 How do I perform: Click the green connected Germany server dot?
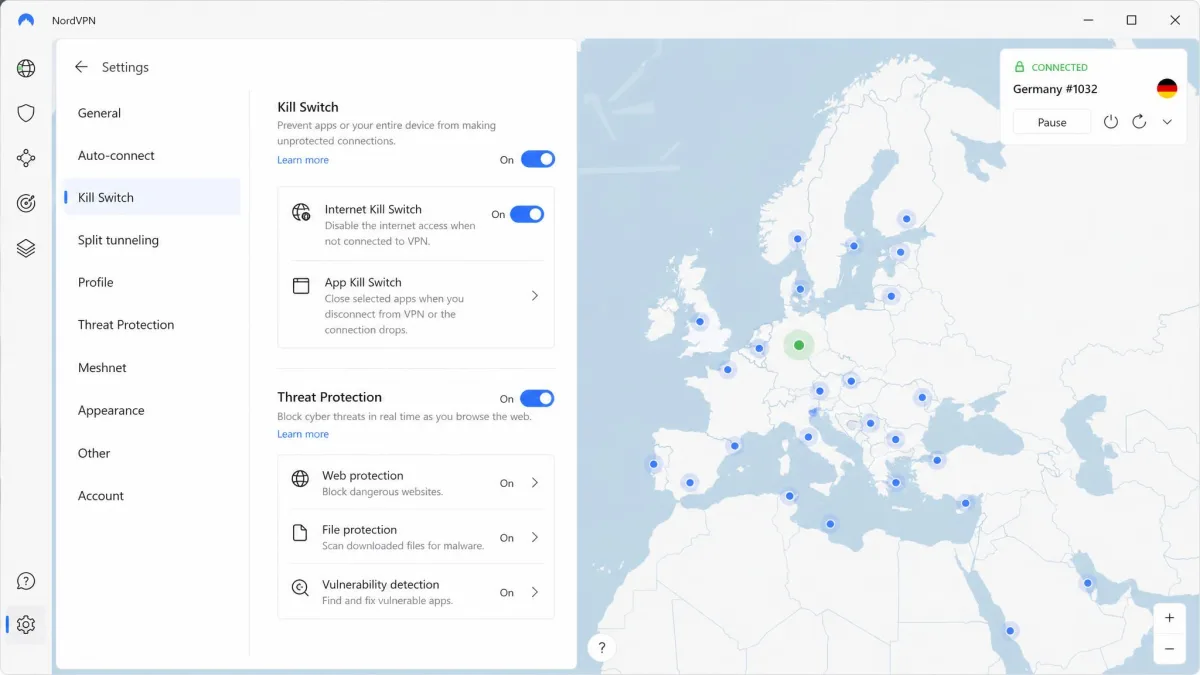click(799, 345)
